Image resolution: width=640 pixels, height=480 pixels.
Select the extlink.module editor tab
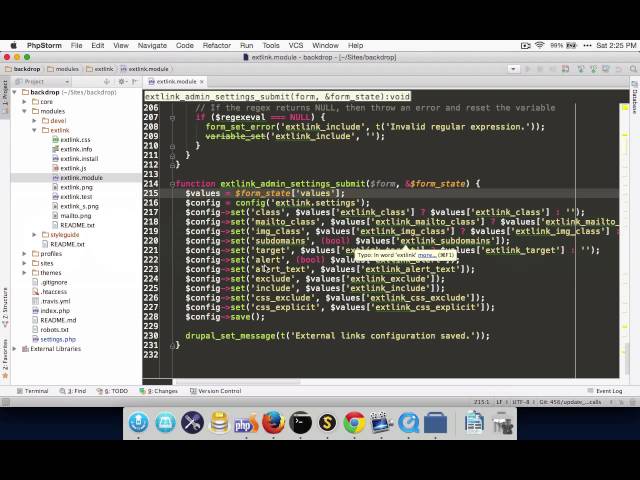[173, 82]
